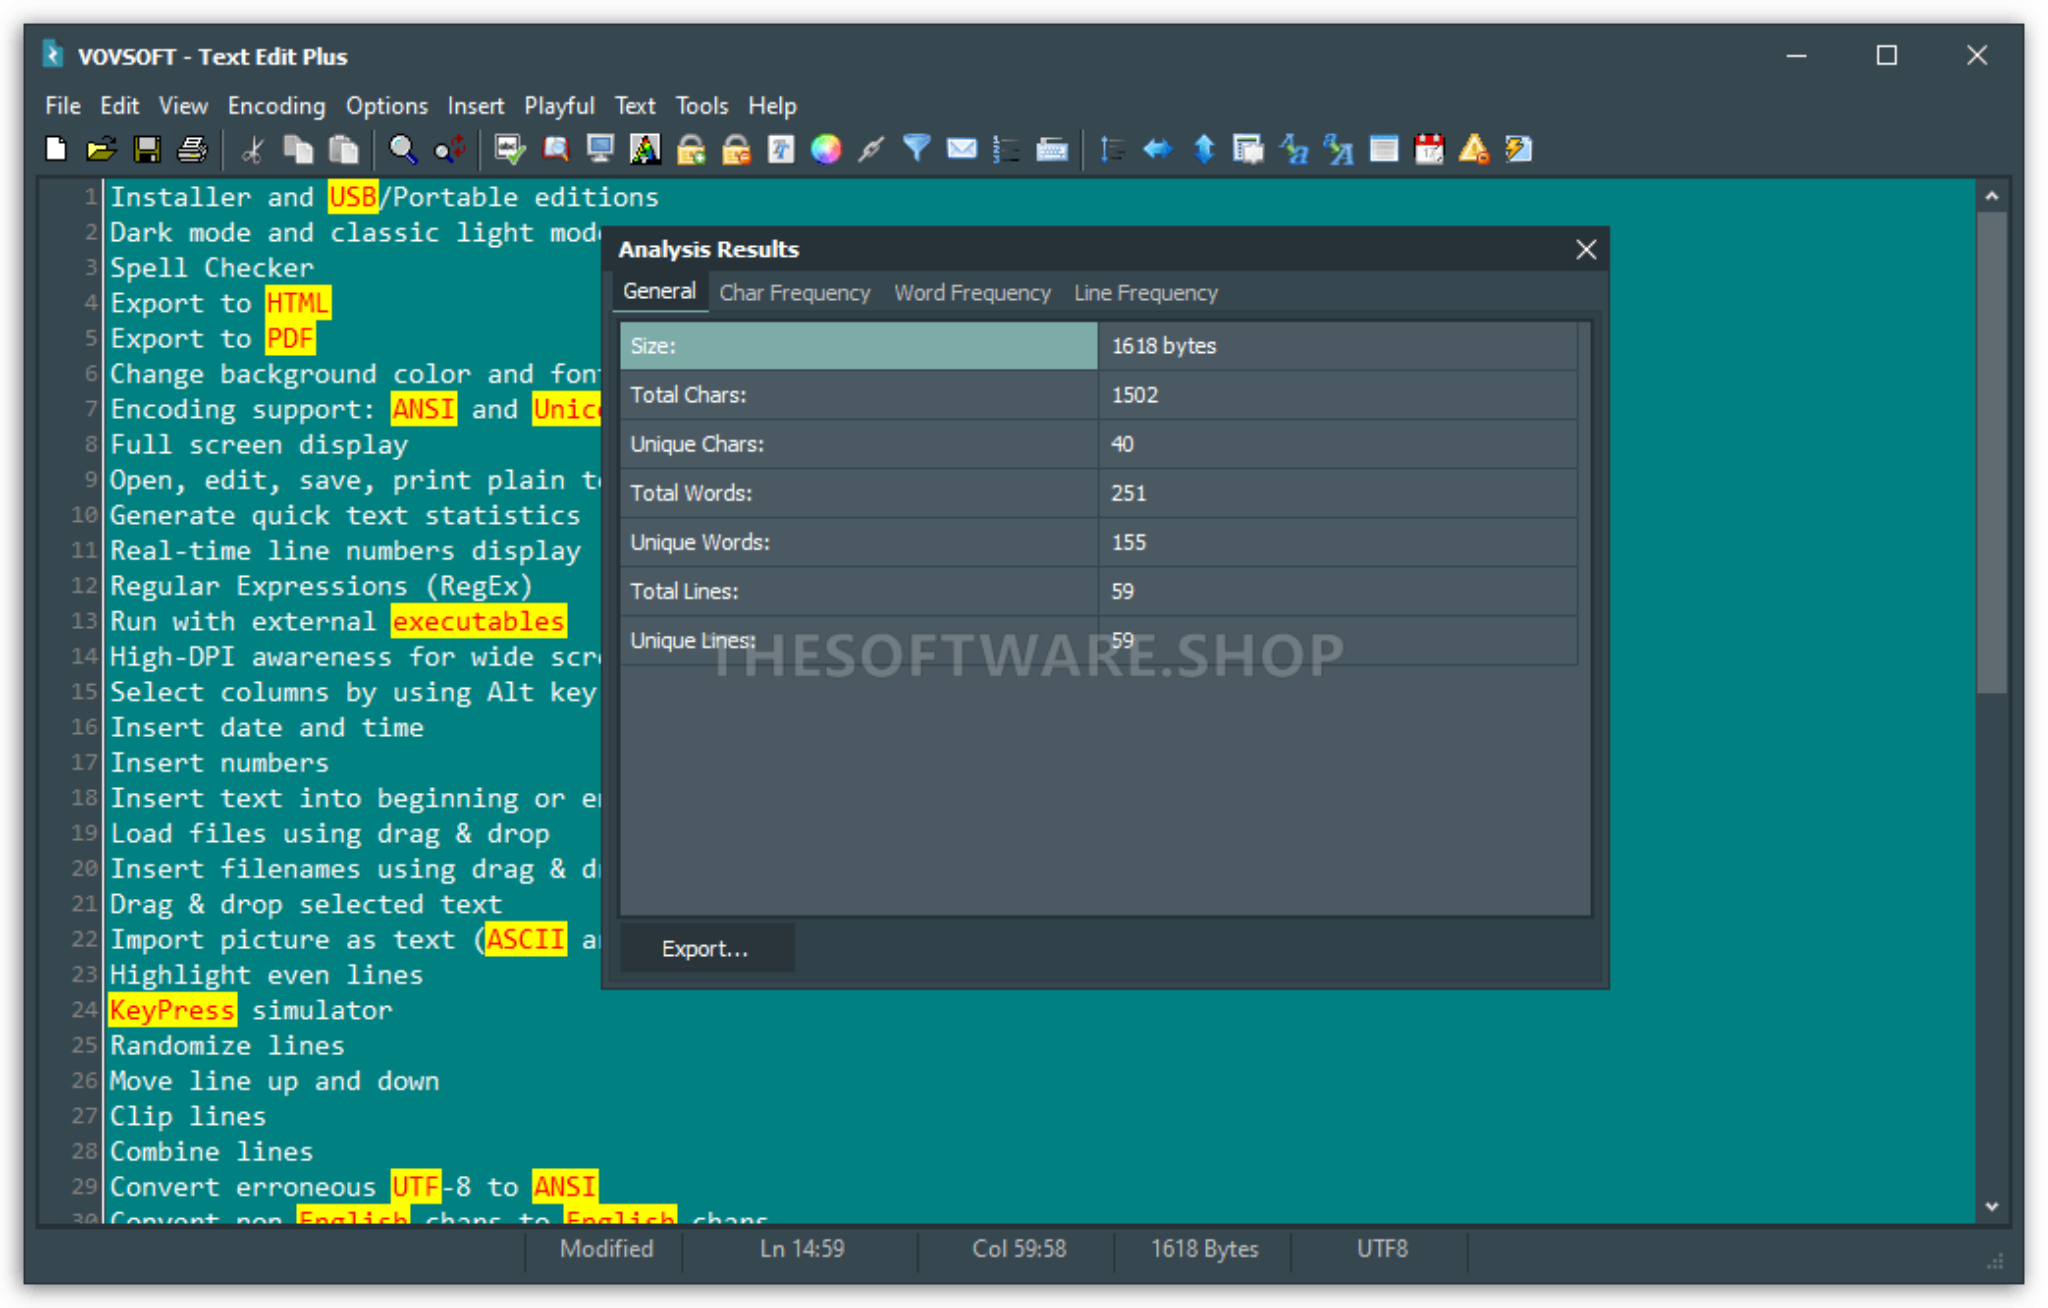Open font settings with the T icon
Image resolution: width=2048 pixels, height=1308 pixels.
[x=781, y=149]
